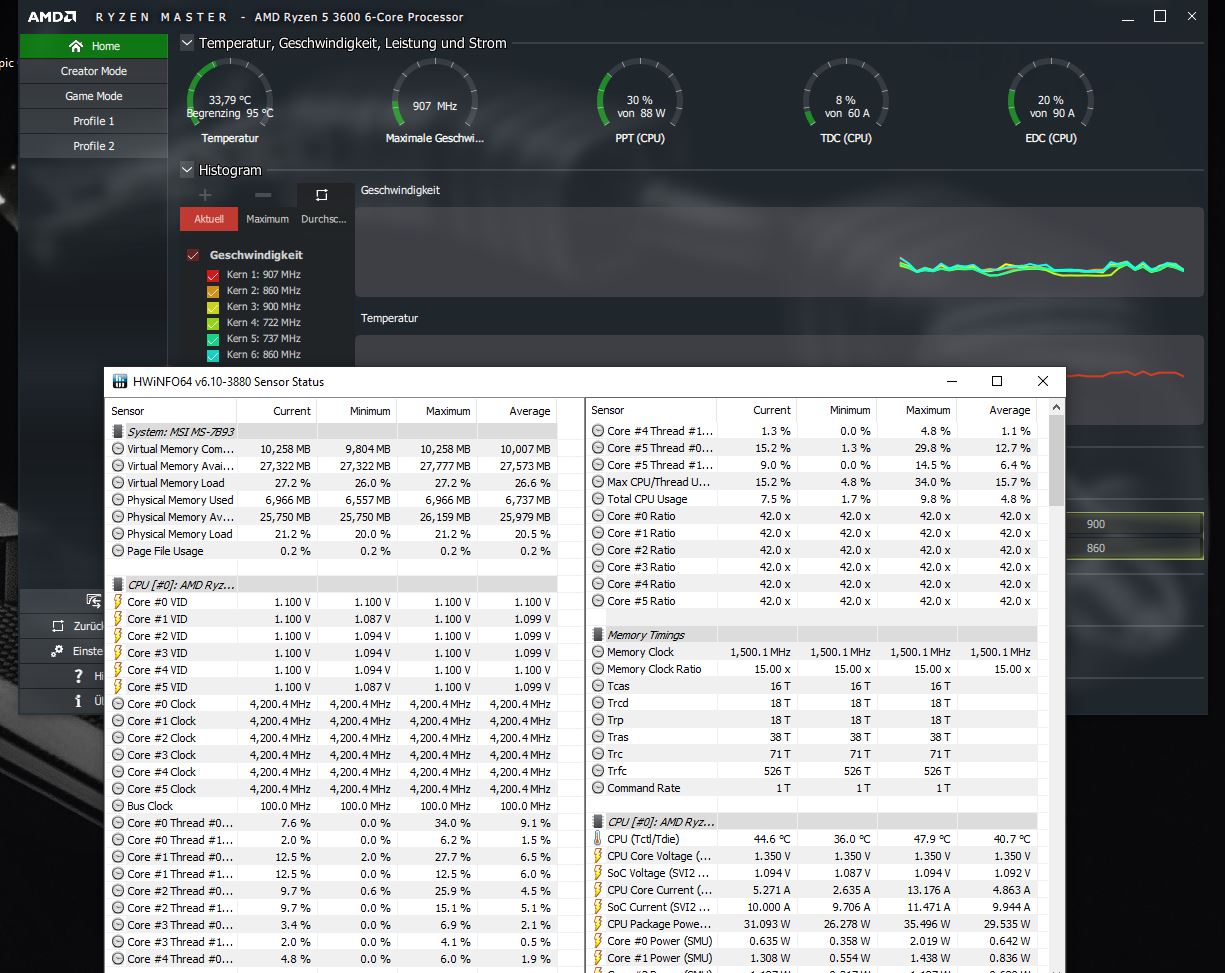Select the Memory Clock Ratio row

(x=812, y=669)
